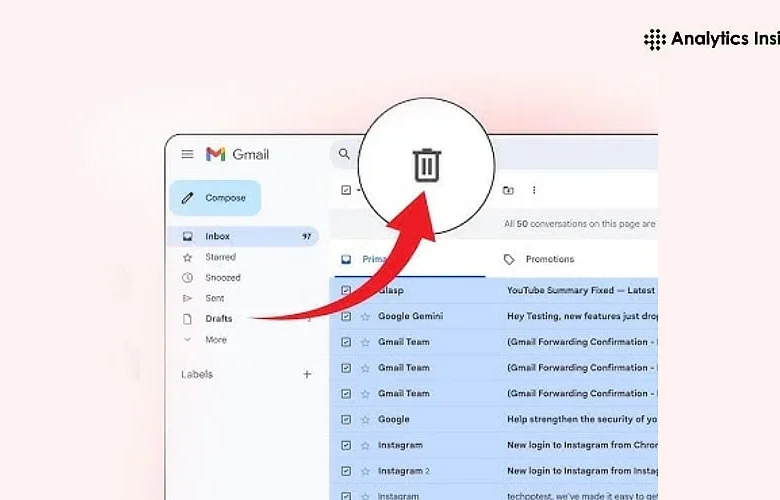This screenshot has width=780, height=500.
Task: Click the Drafts page icon in sidebar
Action: coord(188,319)
